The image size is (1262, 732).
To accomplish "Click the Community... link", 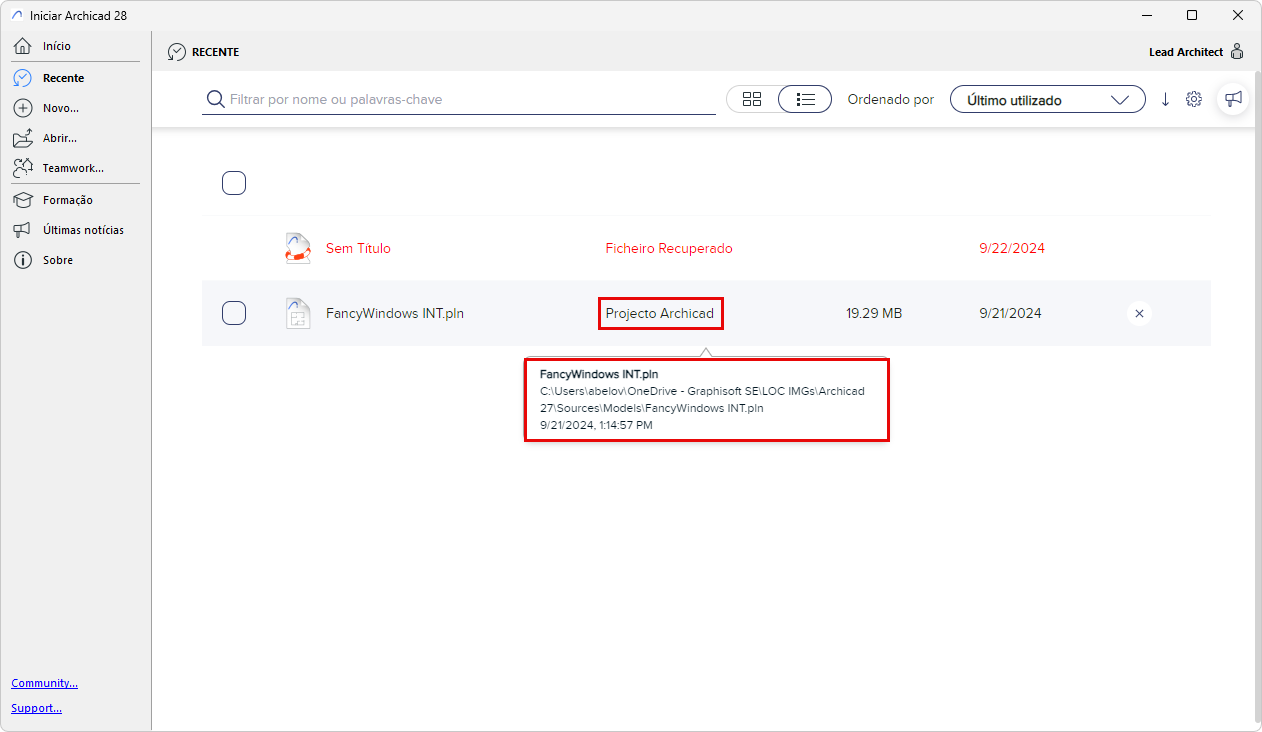I will tap(44, 683).
